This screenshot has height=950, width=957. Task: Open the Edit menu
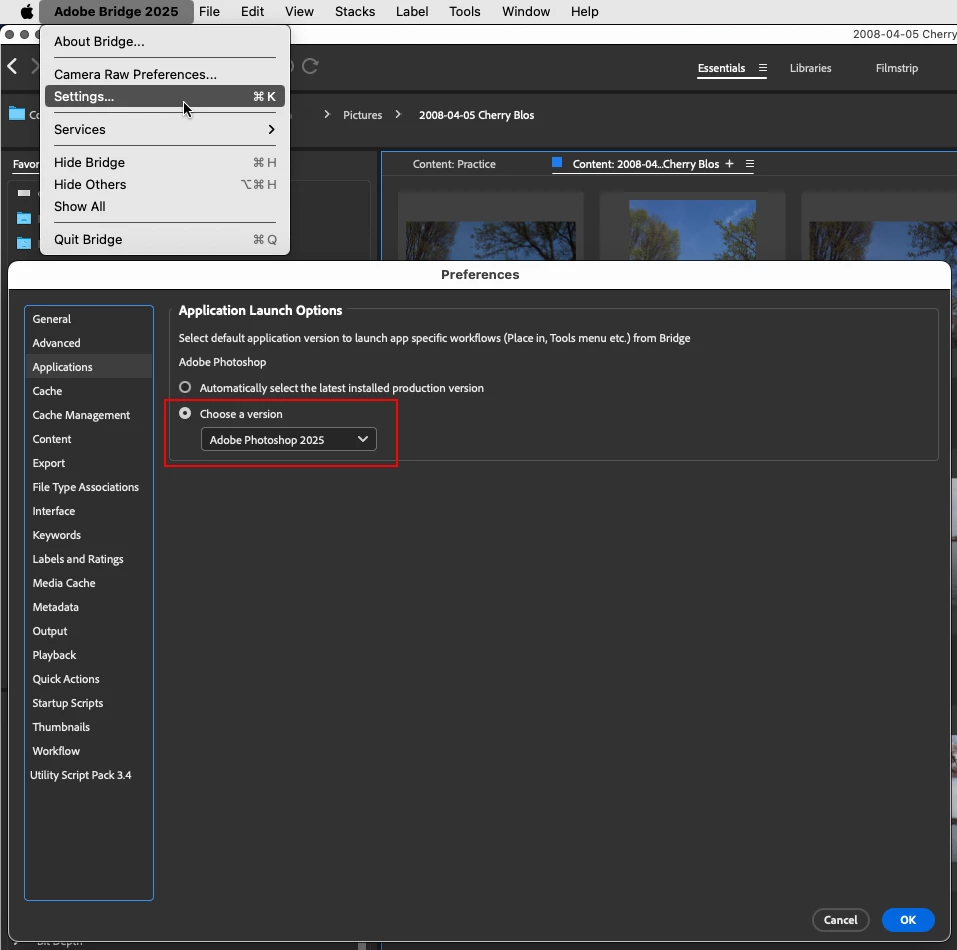(252, 12)
